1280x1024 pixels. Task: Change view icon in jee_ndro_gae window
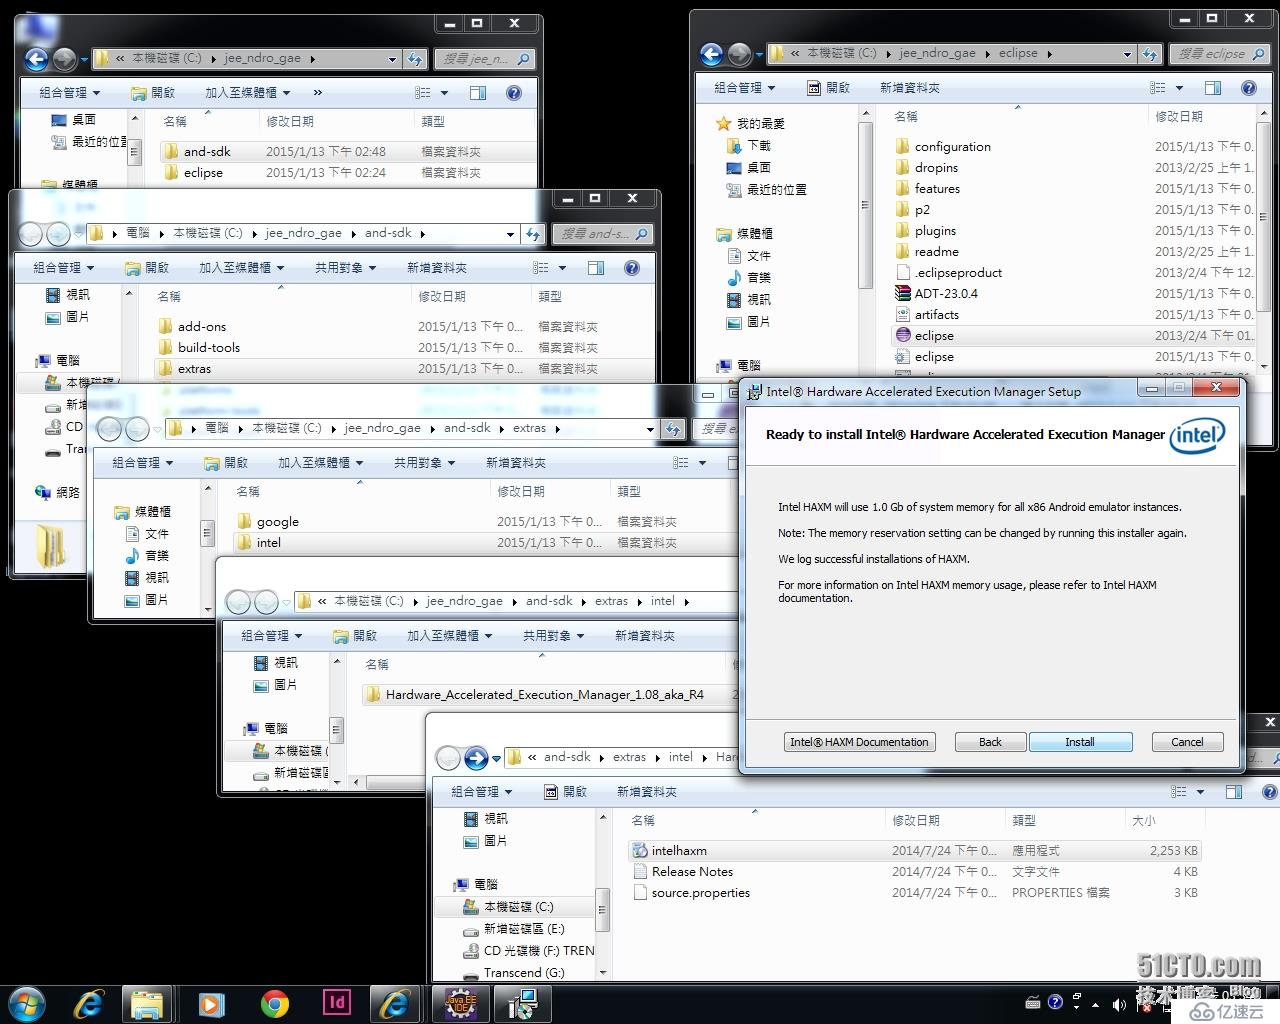(x=424, y=93)
